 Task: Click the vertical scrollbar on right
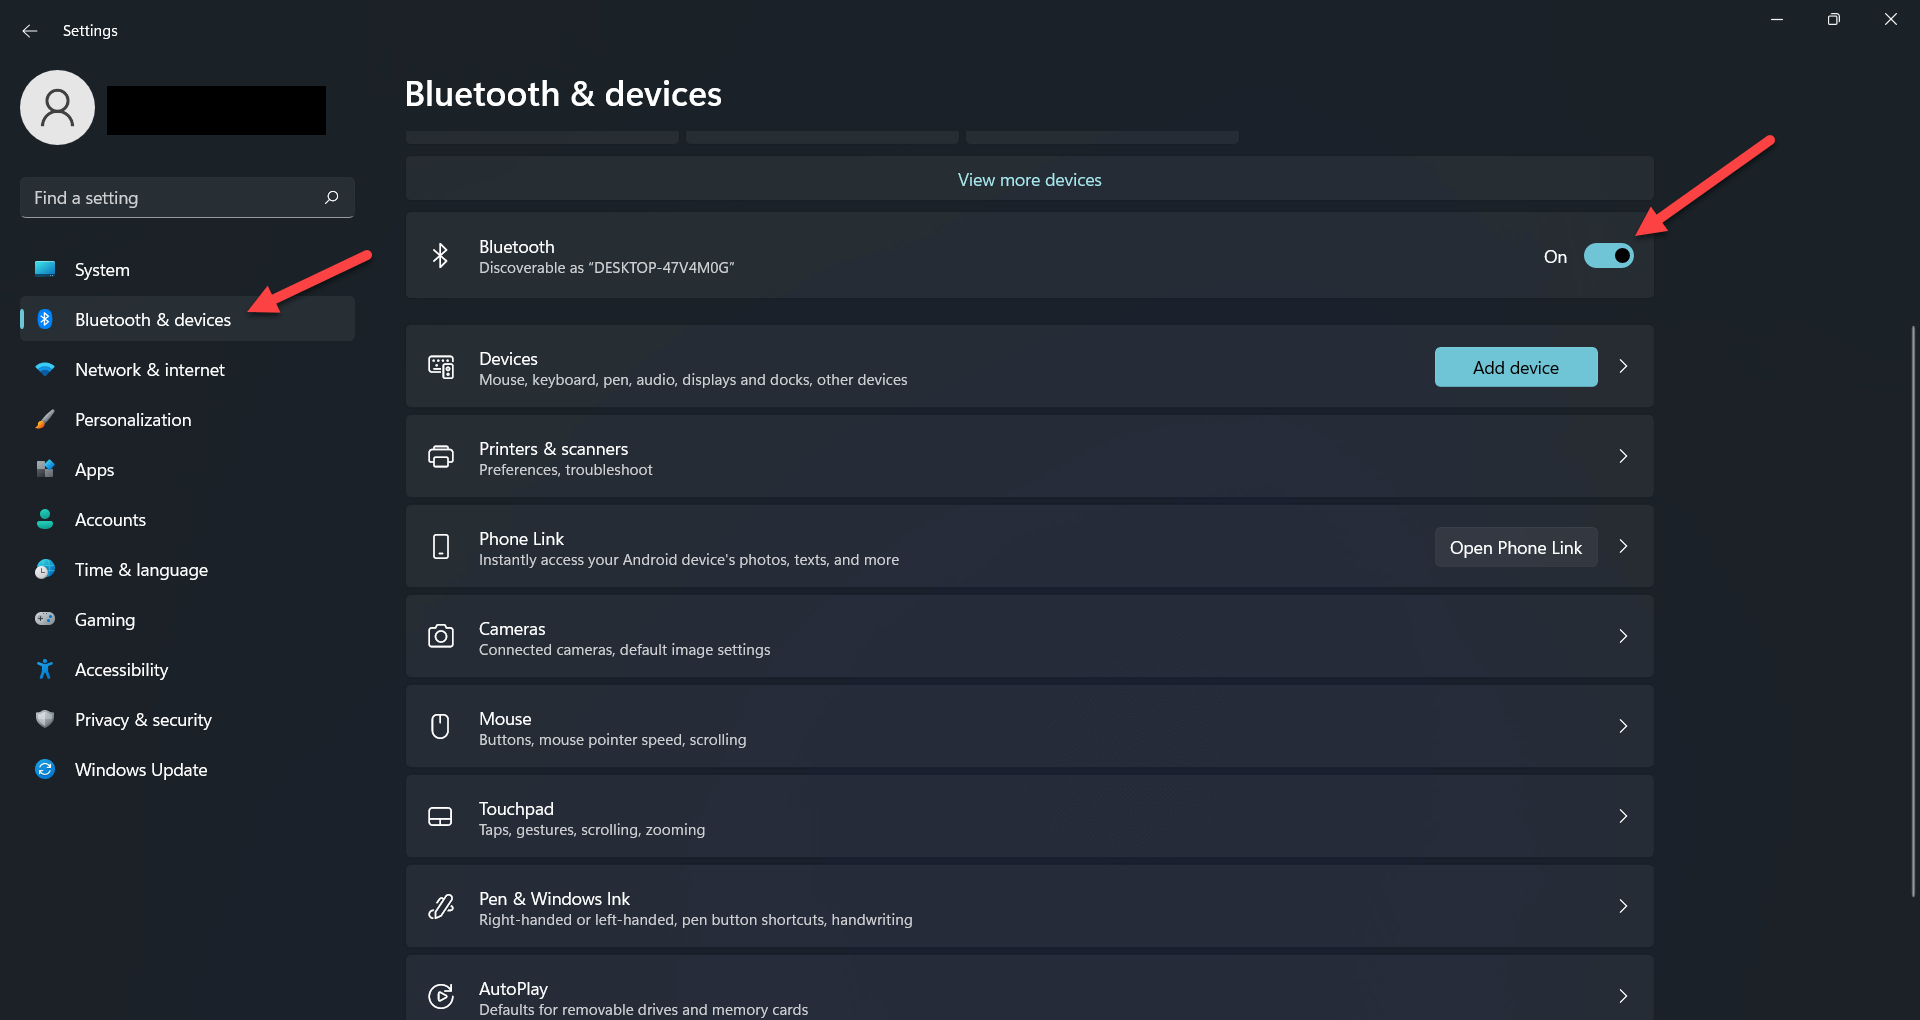pos(1912,610)
